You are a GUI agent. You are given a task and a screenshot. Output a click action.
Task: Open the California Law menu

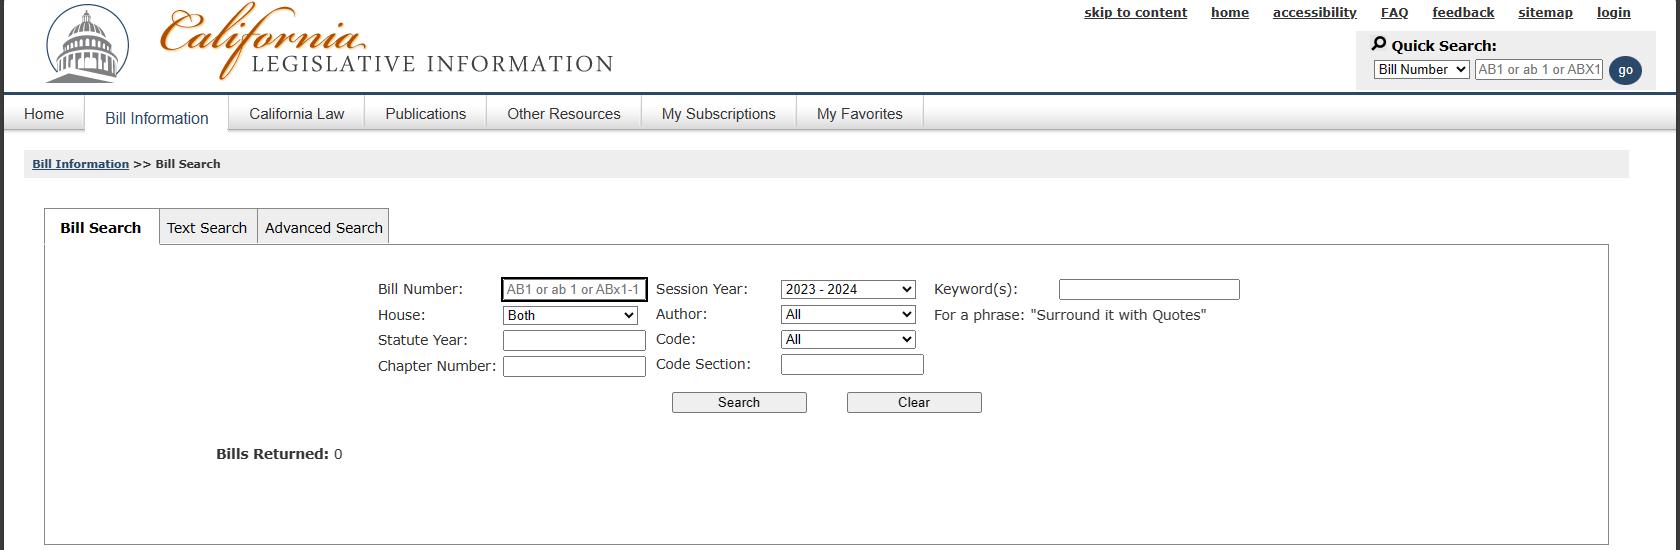[296, 114]
